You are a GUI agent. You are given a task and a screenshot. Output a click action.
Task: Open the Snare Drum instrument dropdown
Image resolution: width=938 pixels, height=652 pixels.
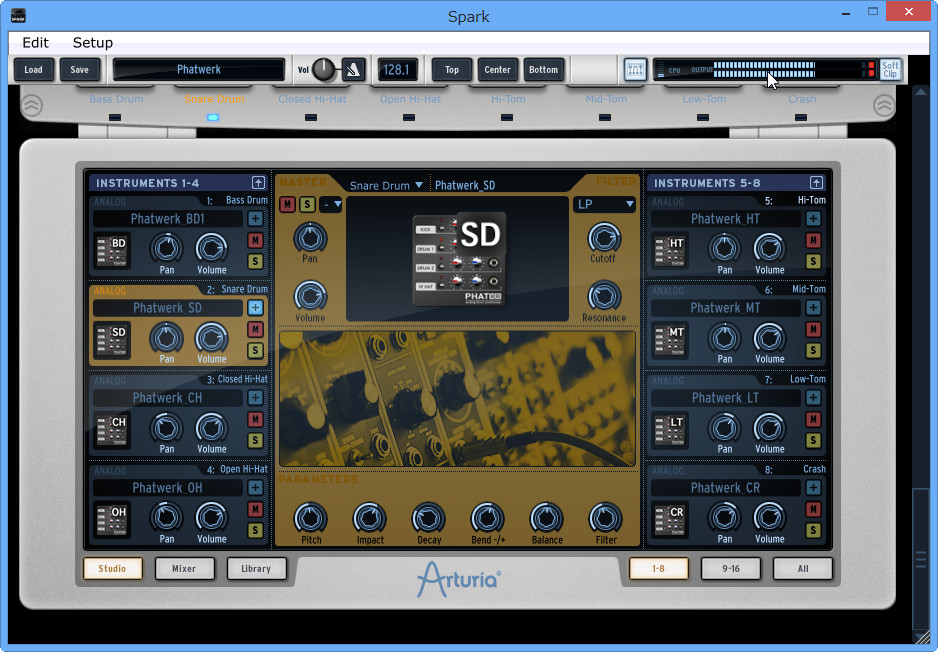(386, 185)
